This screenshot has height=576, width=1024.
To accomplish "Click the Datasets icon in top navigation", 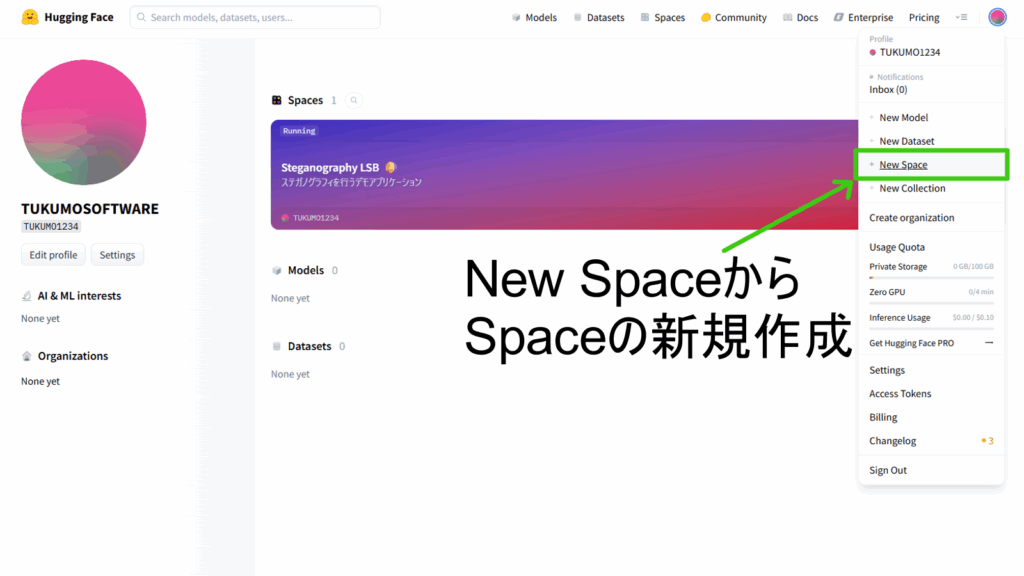I will point(576,17).
